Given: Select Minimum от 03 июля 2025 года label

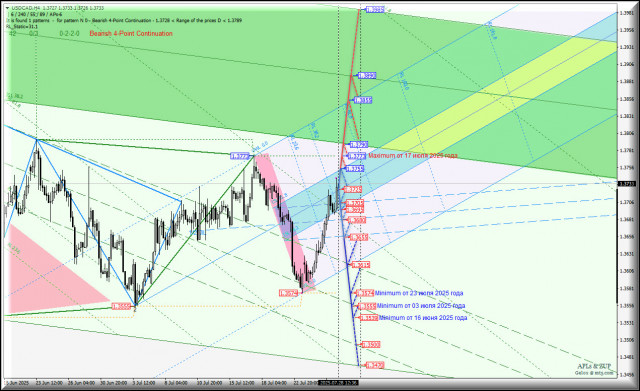Looking at the screenshot, I should pos(421,306).
